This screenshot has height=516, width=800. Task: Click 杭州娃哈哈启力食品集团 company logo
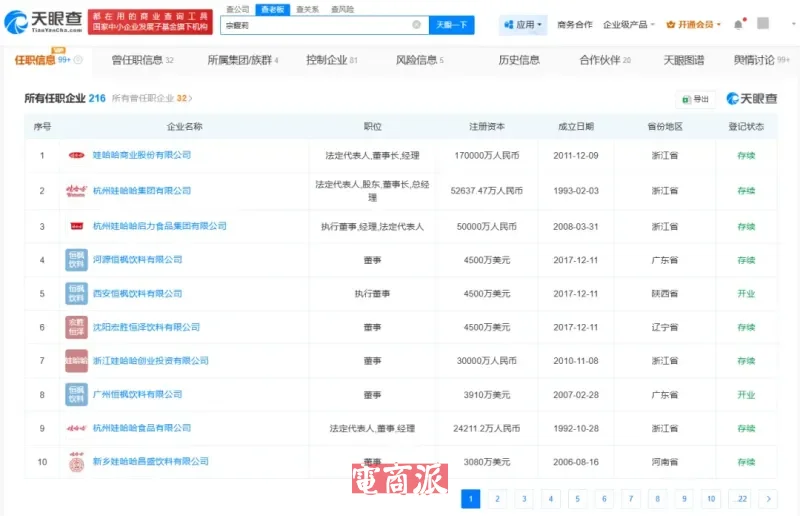click(77, 226)
